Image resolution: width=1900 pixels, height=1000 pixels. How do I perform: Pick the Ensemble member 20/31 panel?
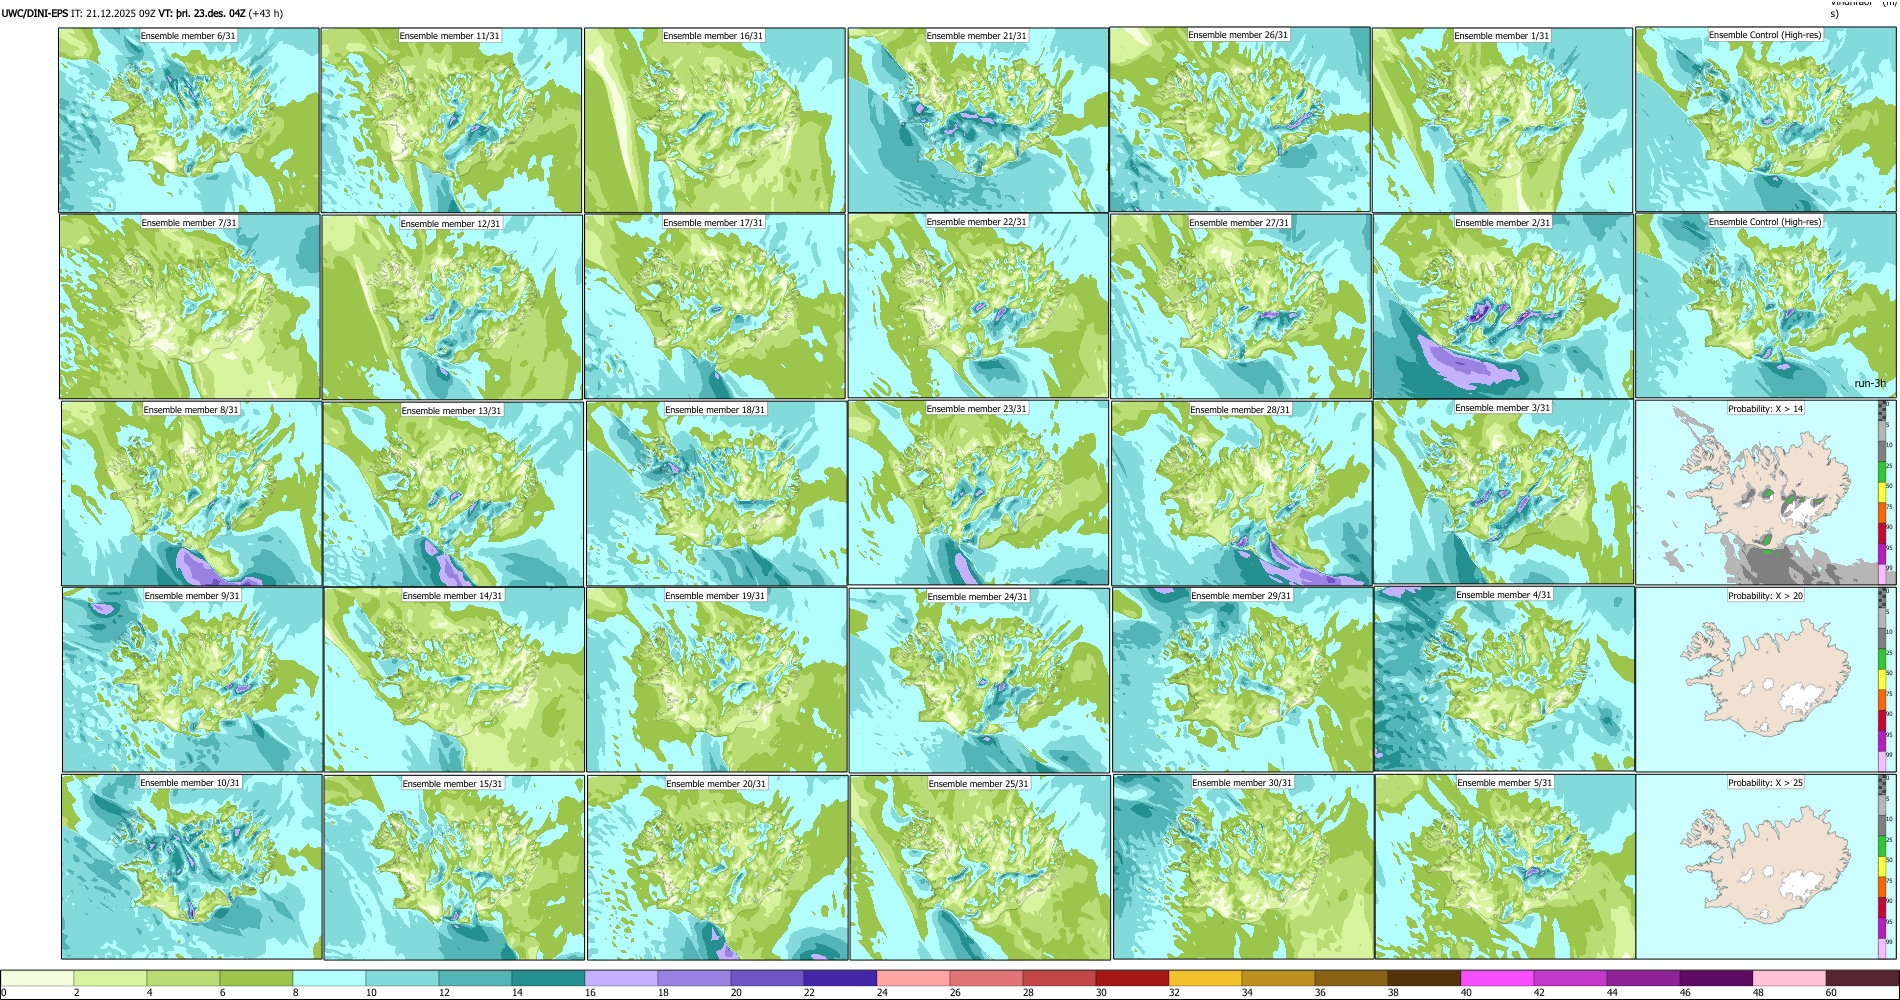pyautogui.click(x=718, y=868)
